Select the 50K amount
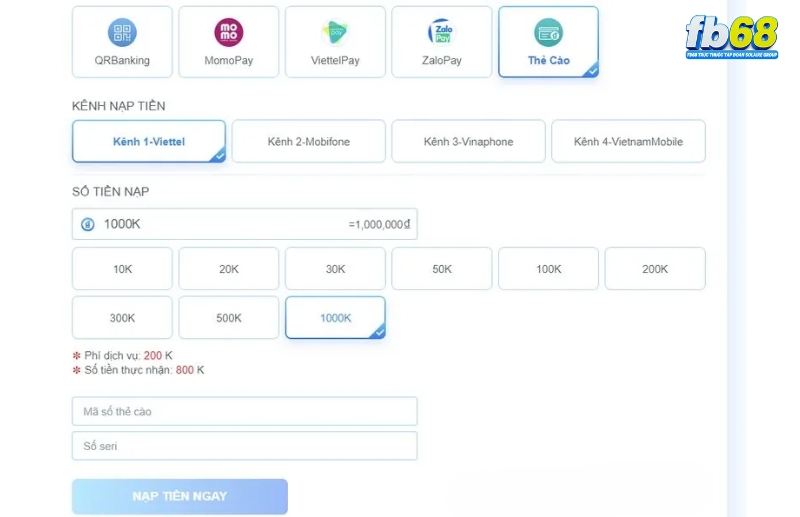Viewport: 800px width, 517px height. [442, 268]
